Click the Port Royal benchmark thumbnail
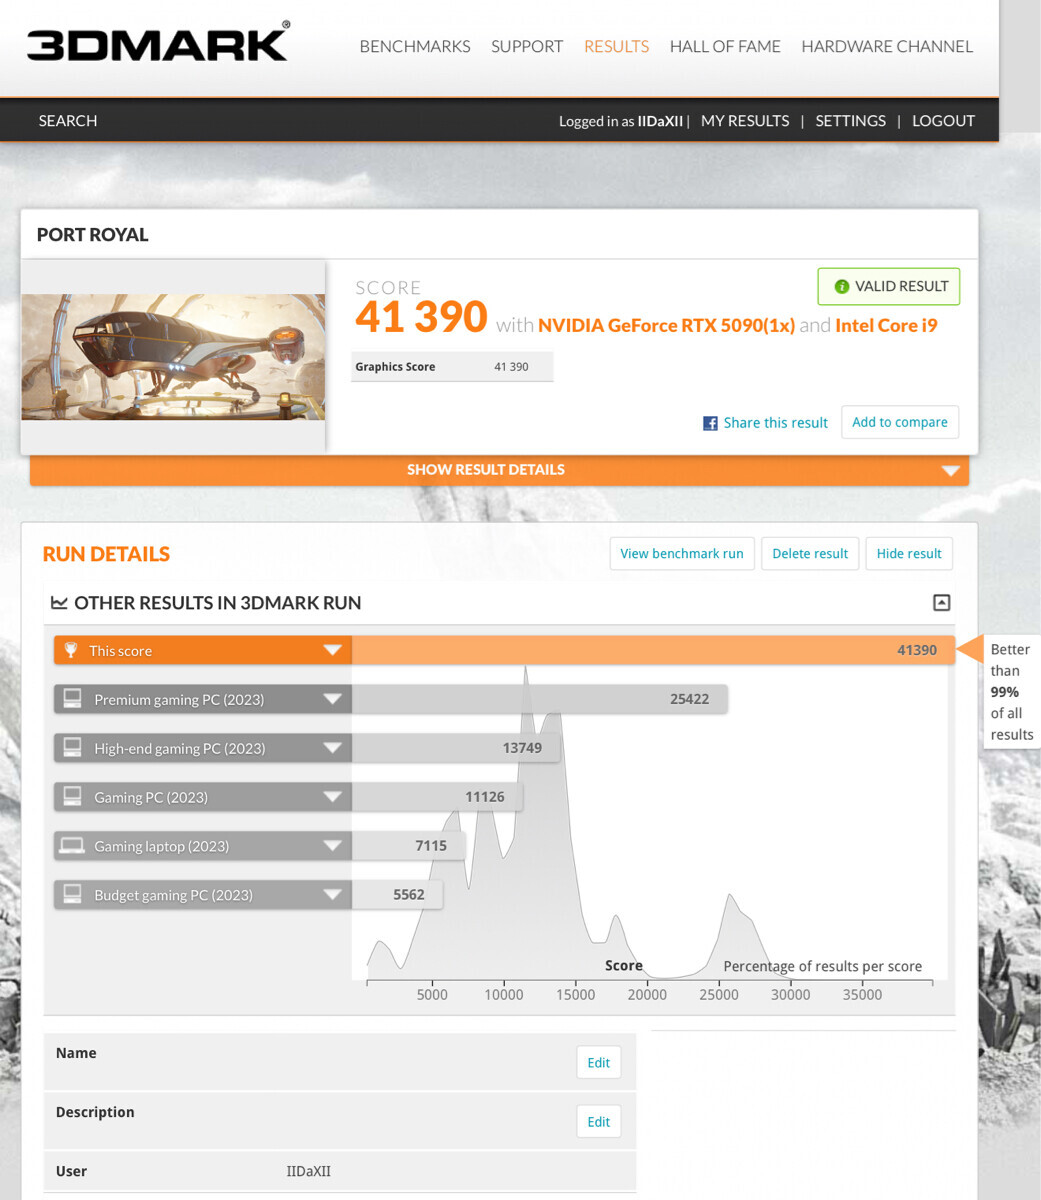The height and width of the screenshot is (1200, 1041). click(x=173, y=357)
